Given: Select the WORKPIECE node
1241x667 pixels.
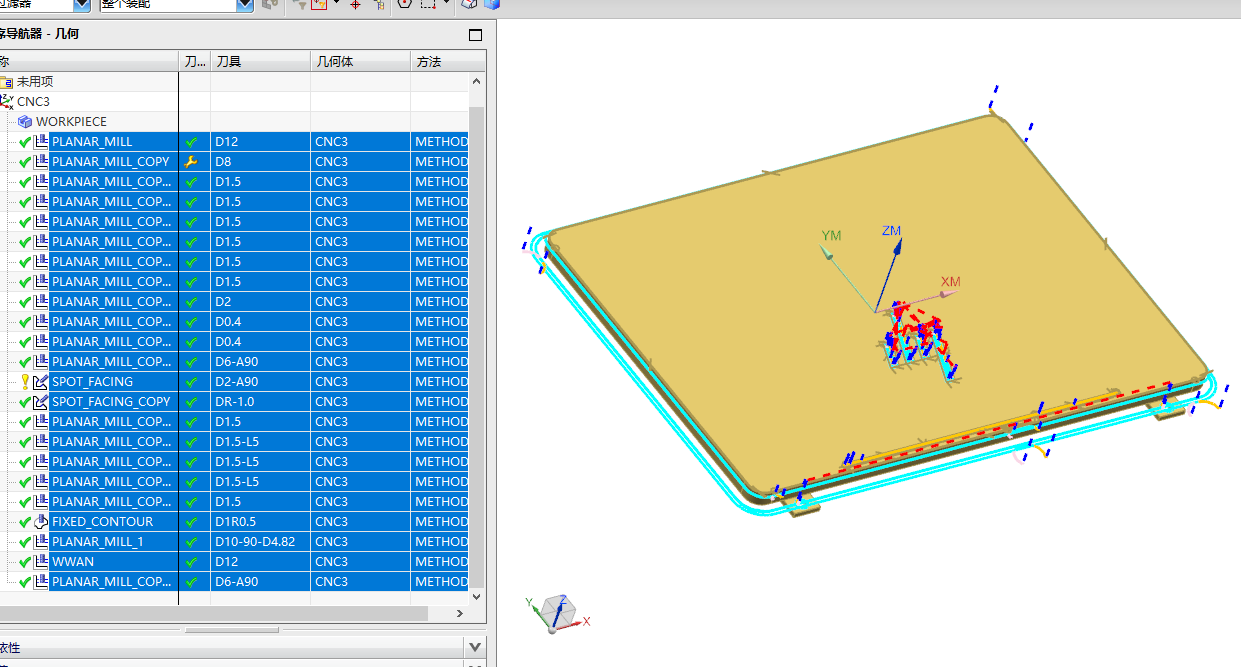Looking at the screenshot, I should pyautogui.click(x=71, y=122).
